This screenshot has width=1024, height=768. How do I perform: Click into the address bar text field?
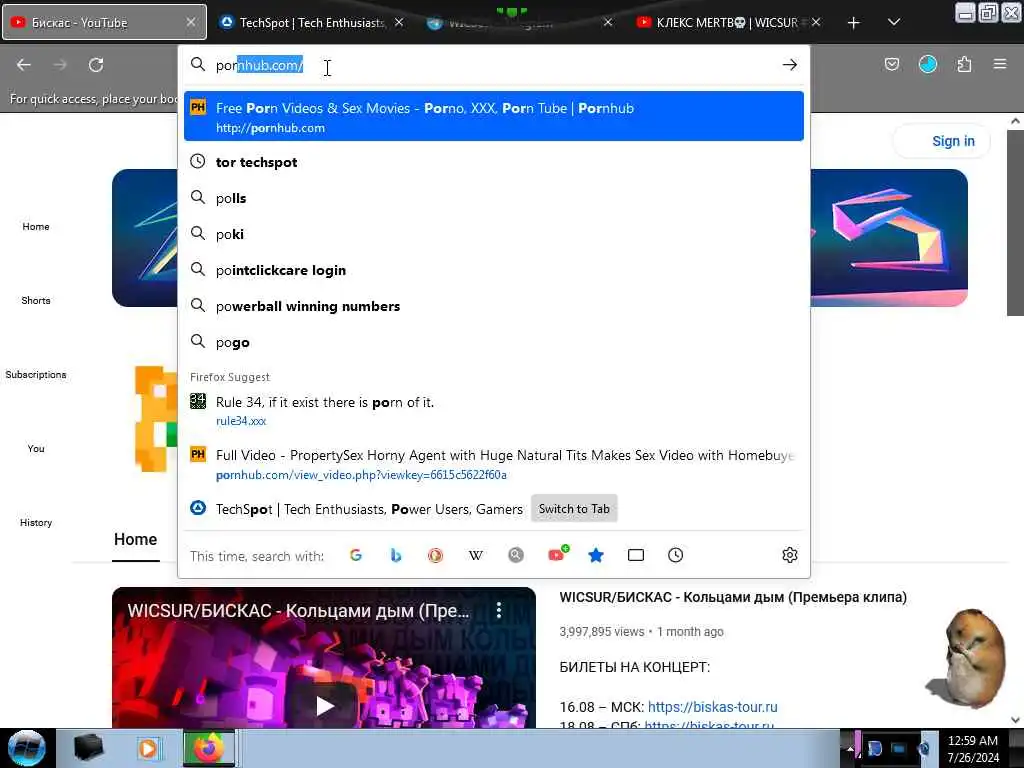pos(496,65)
